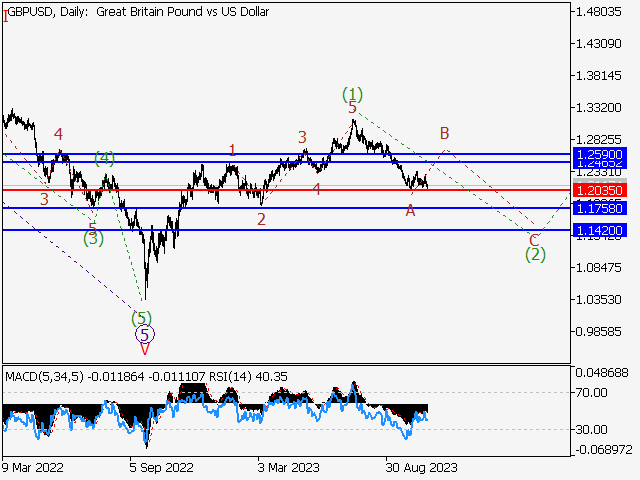Select the 1.43090 price axis label
Image resolution: width=640 pixels, height=480 pixels.
coord(598,44)
